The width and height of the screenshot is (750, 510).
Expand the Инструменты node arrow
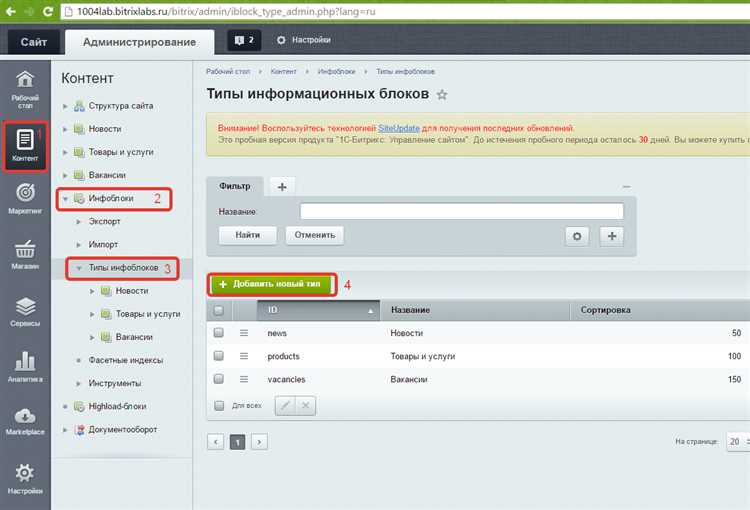coord(79,383)
